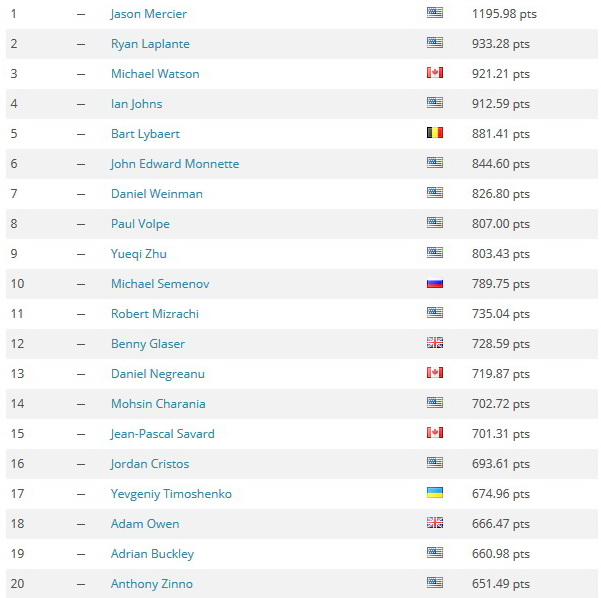Screen dimensions: 601x598
Task: Click the UK flag beside Benny Glaser
Action: (435, 343)
